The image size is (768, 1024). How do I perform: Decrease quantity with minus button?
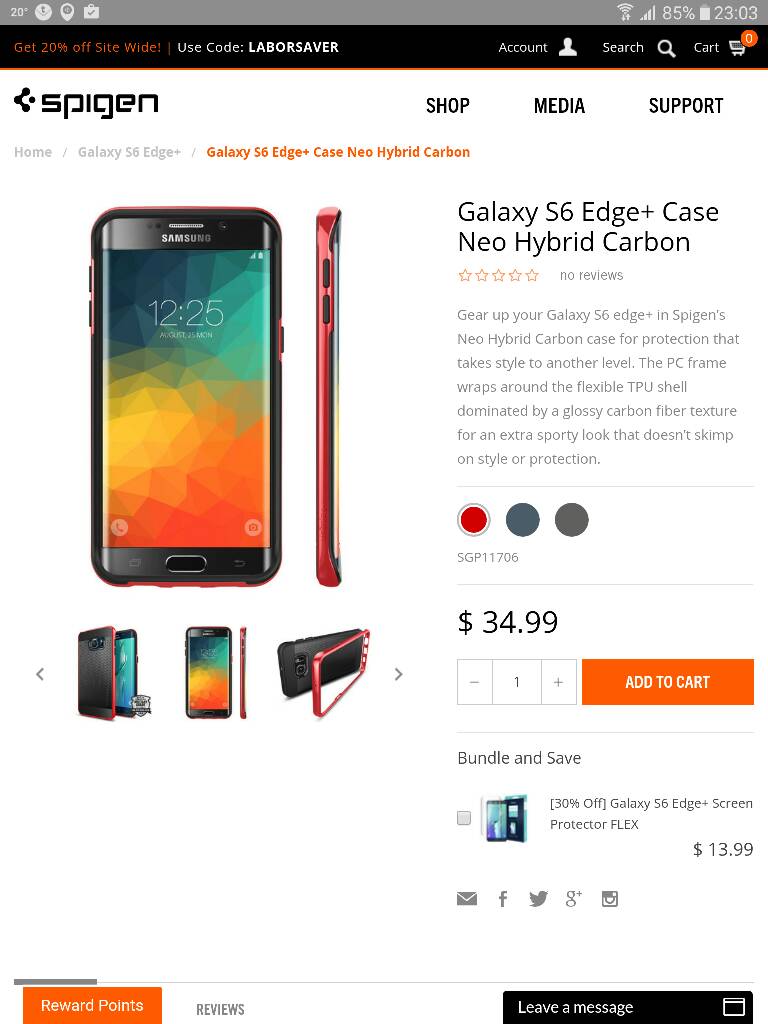point(475,682)
